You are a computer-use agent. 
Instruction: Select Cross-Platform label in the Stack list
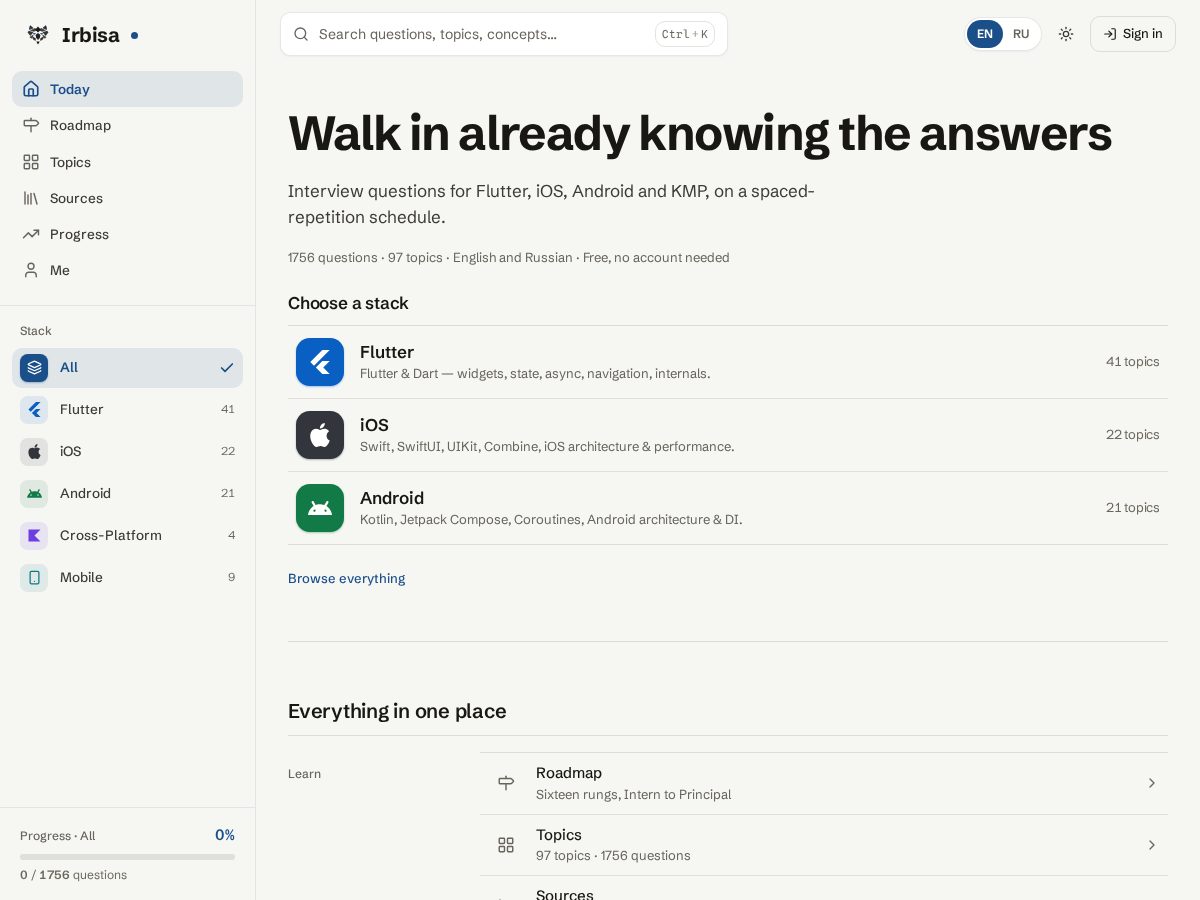(x=111, y=536)
